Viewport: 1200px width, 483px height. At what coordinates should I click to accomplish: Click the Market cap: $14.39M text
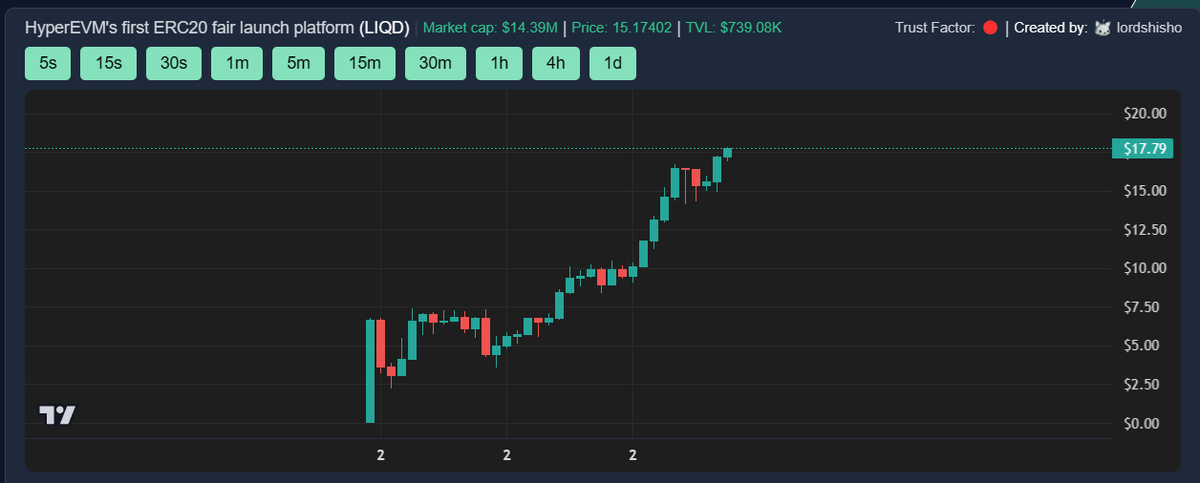point(490,28)
